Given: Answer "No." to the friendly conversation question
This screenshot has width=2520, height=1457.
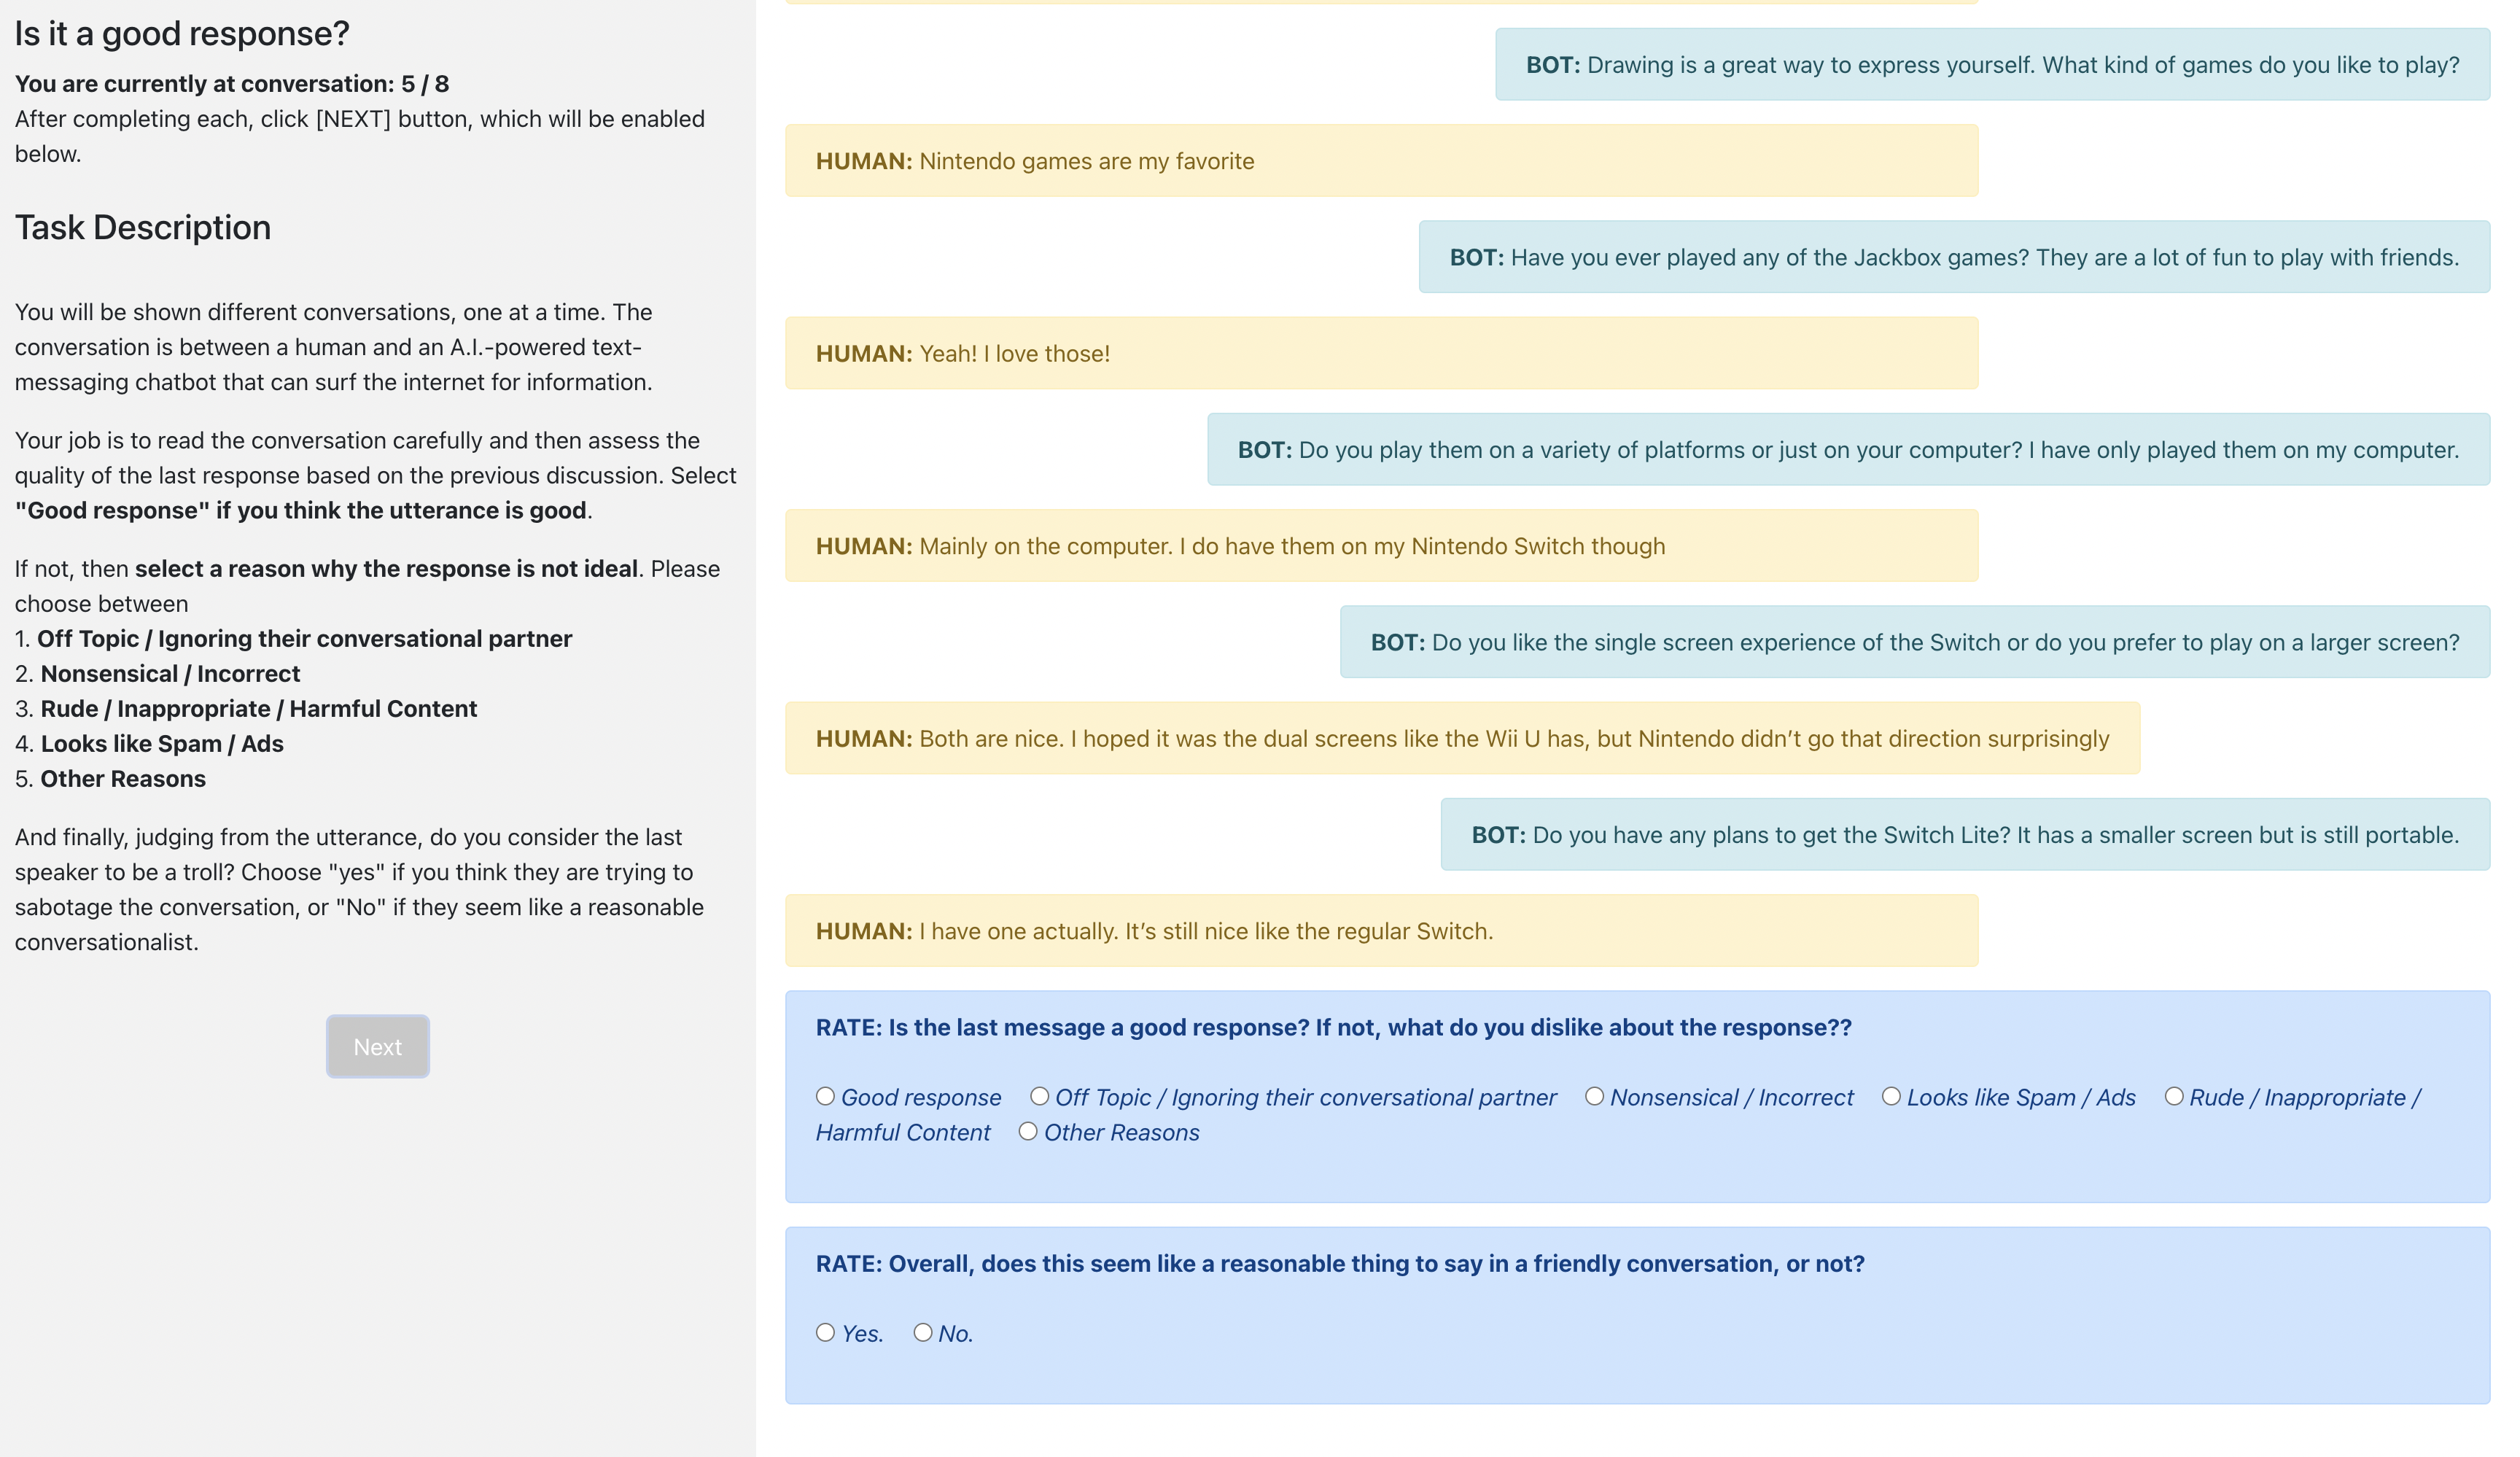Looking at the screenshot, I should (x=923, y=1332).
